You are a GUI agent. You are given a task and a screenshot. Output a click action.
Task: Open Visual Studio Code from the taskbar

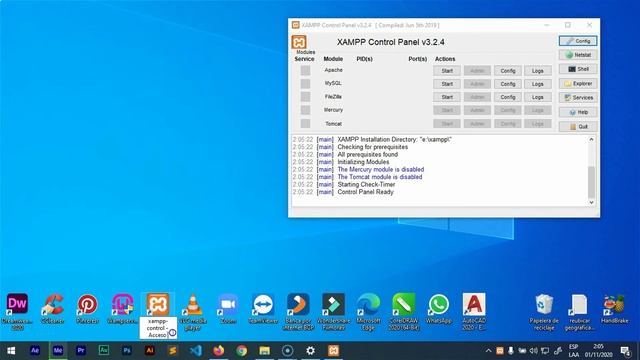coord(196,351)
